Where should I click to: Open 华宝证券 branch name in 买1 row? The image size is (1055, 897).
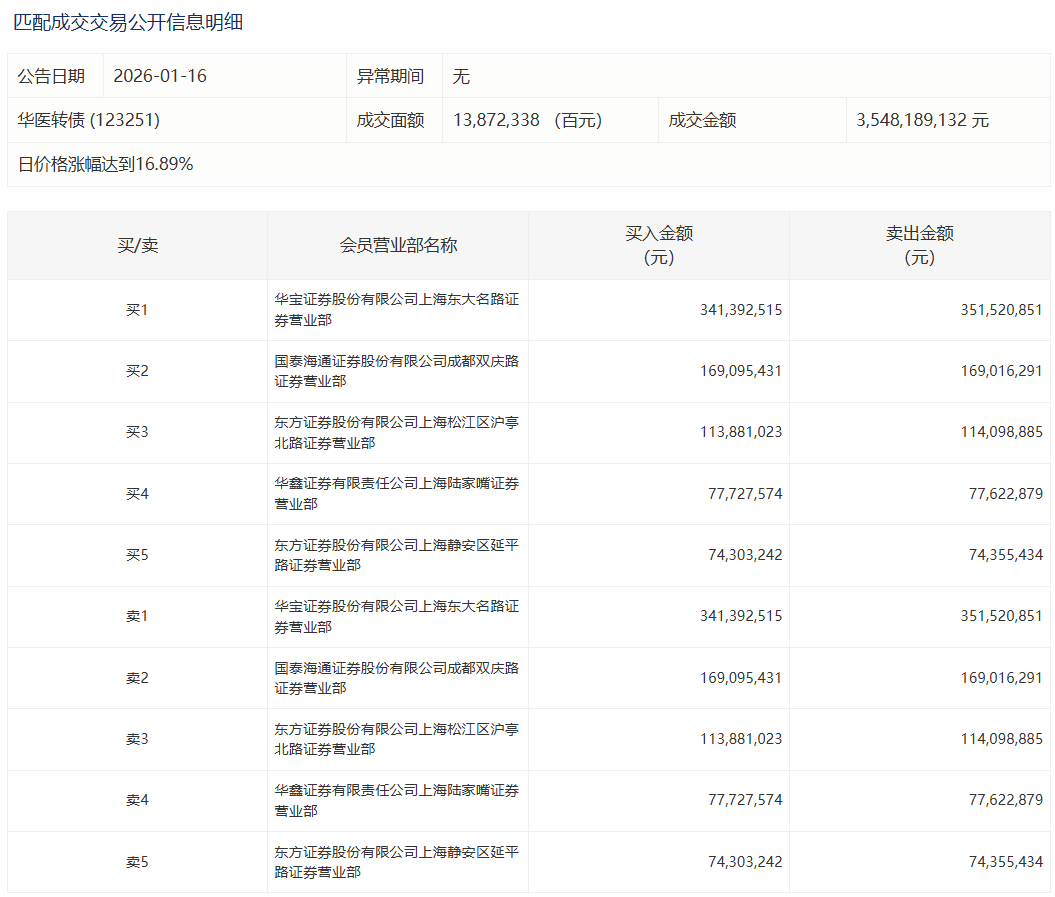396,310
